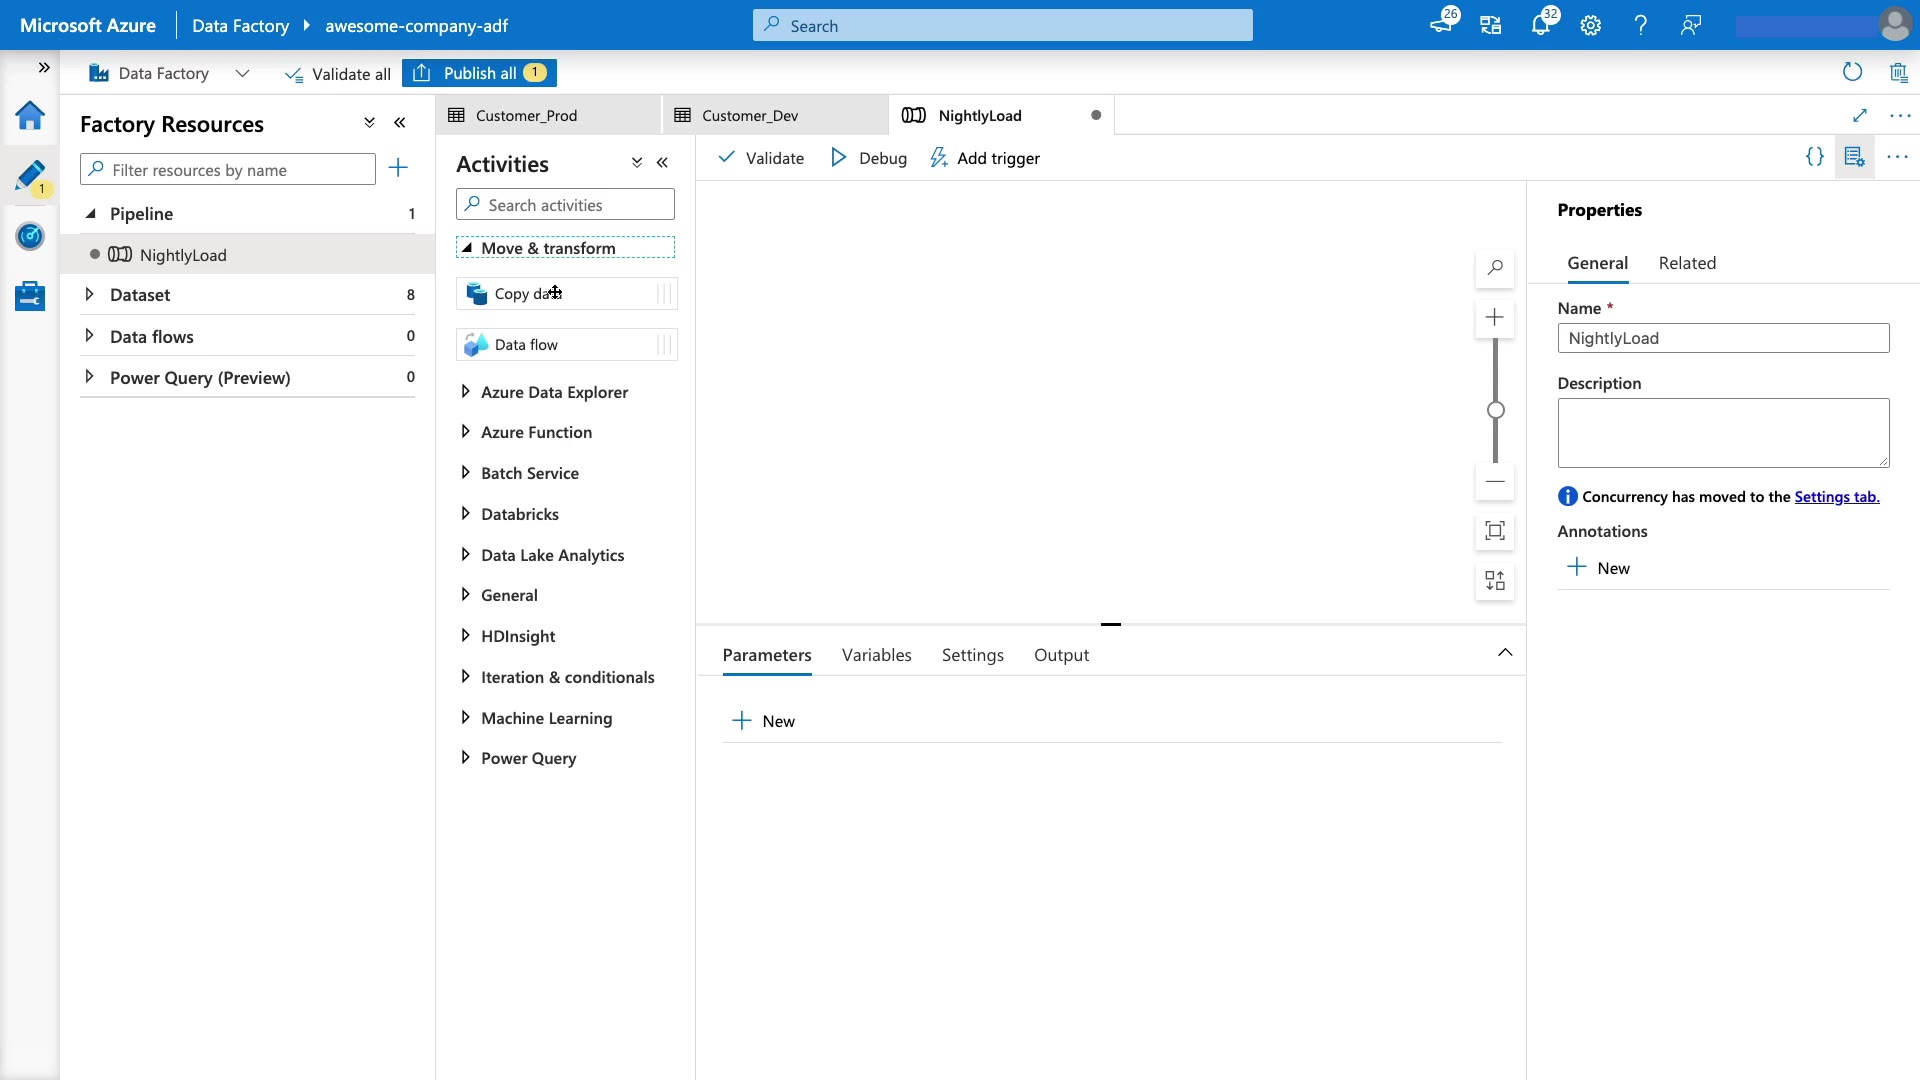Click the Publish all button
1920x1080 pixels.
point(480,73)
